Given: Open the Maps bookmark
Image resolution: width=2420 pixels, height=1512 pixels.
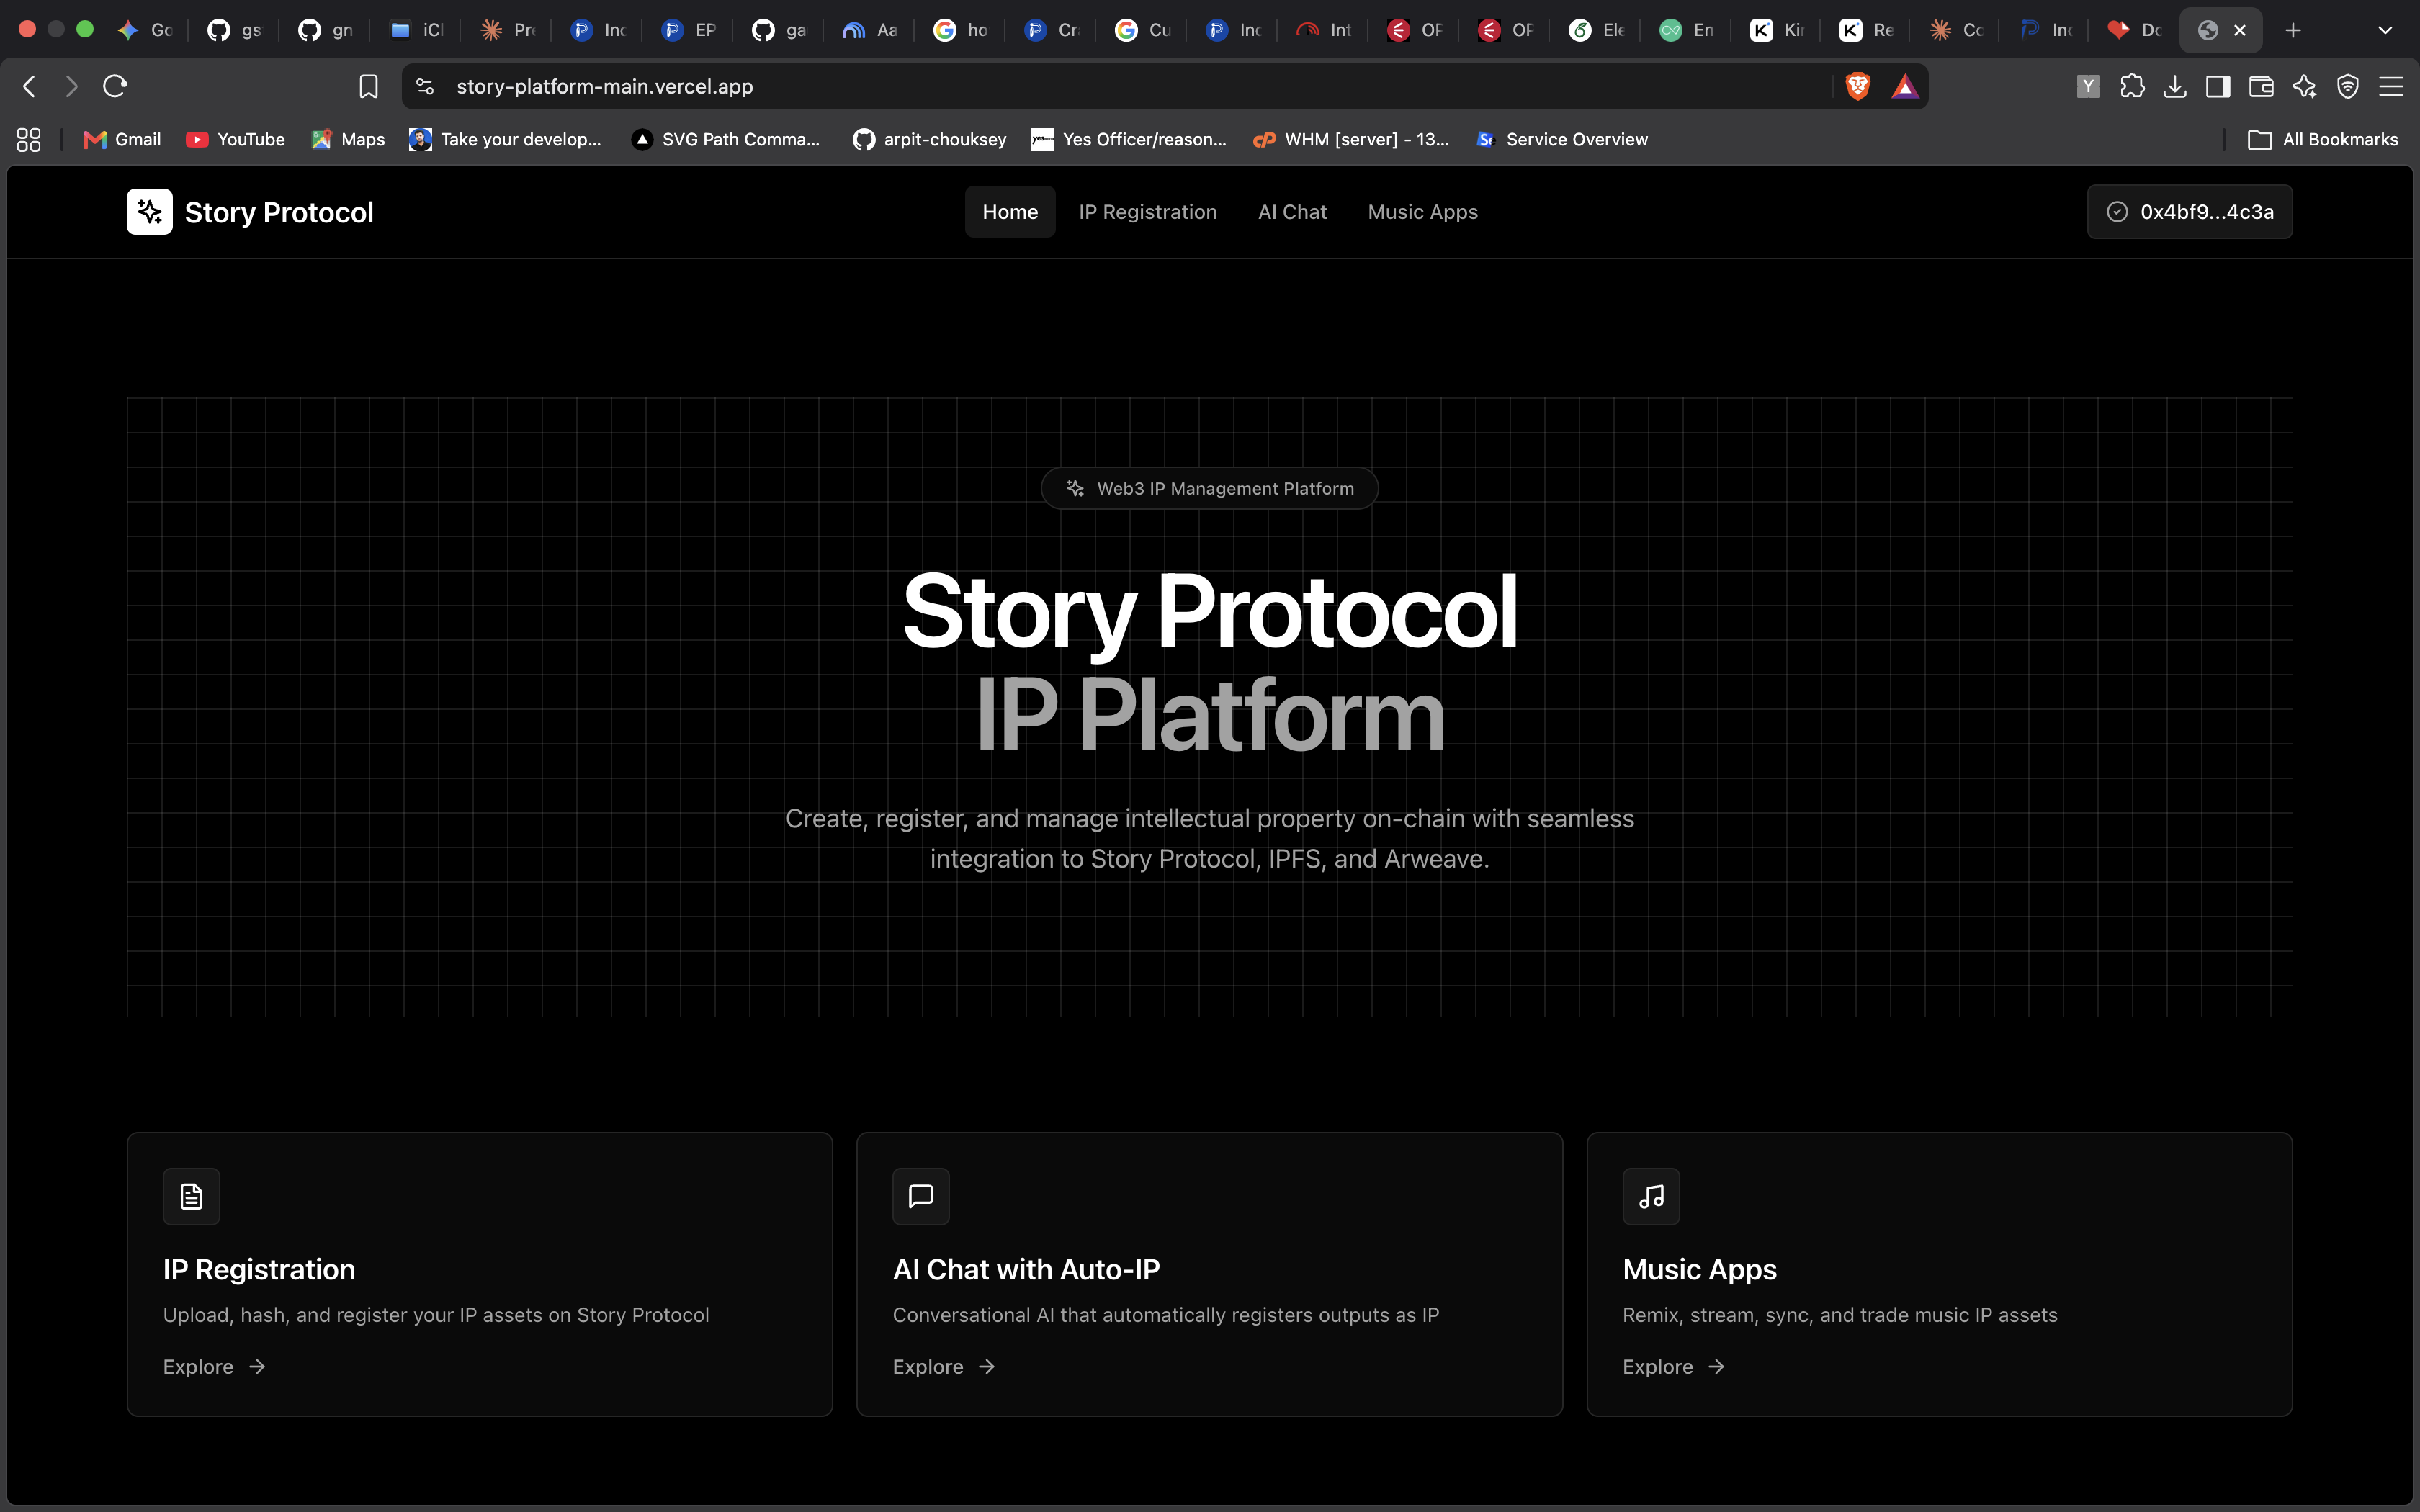Looking at the screenshot, I should pyautogui.click(x=348, y=140).
